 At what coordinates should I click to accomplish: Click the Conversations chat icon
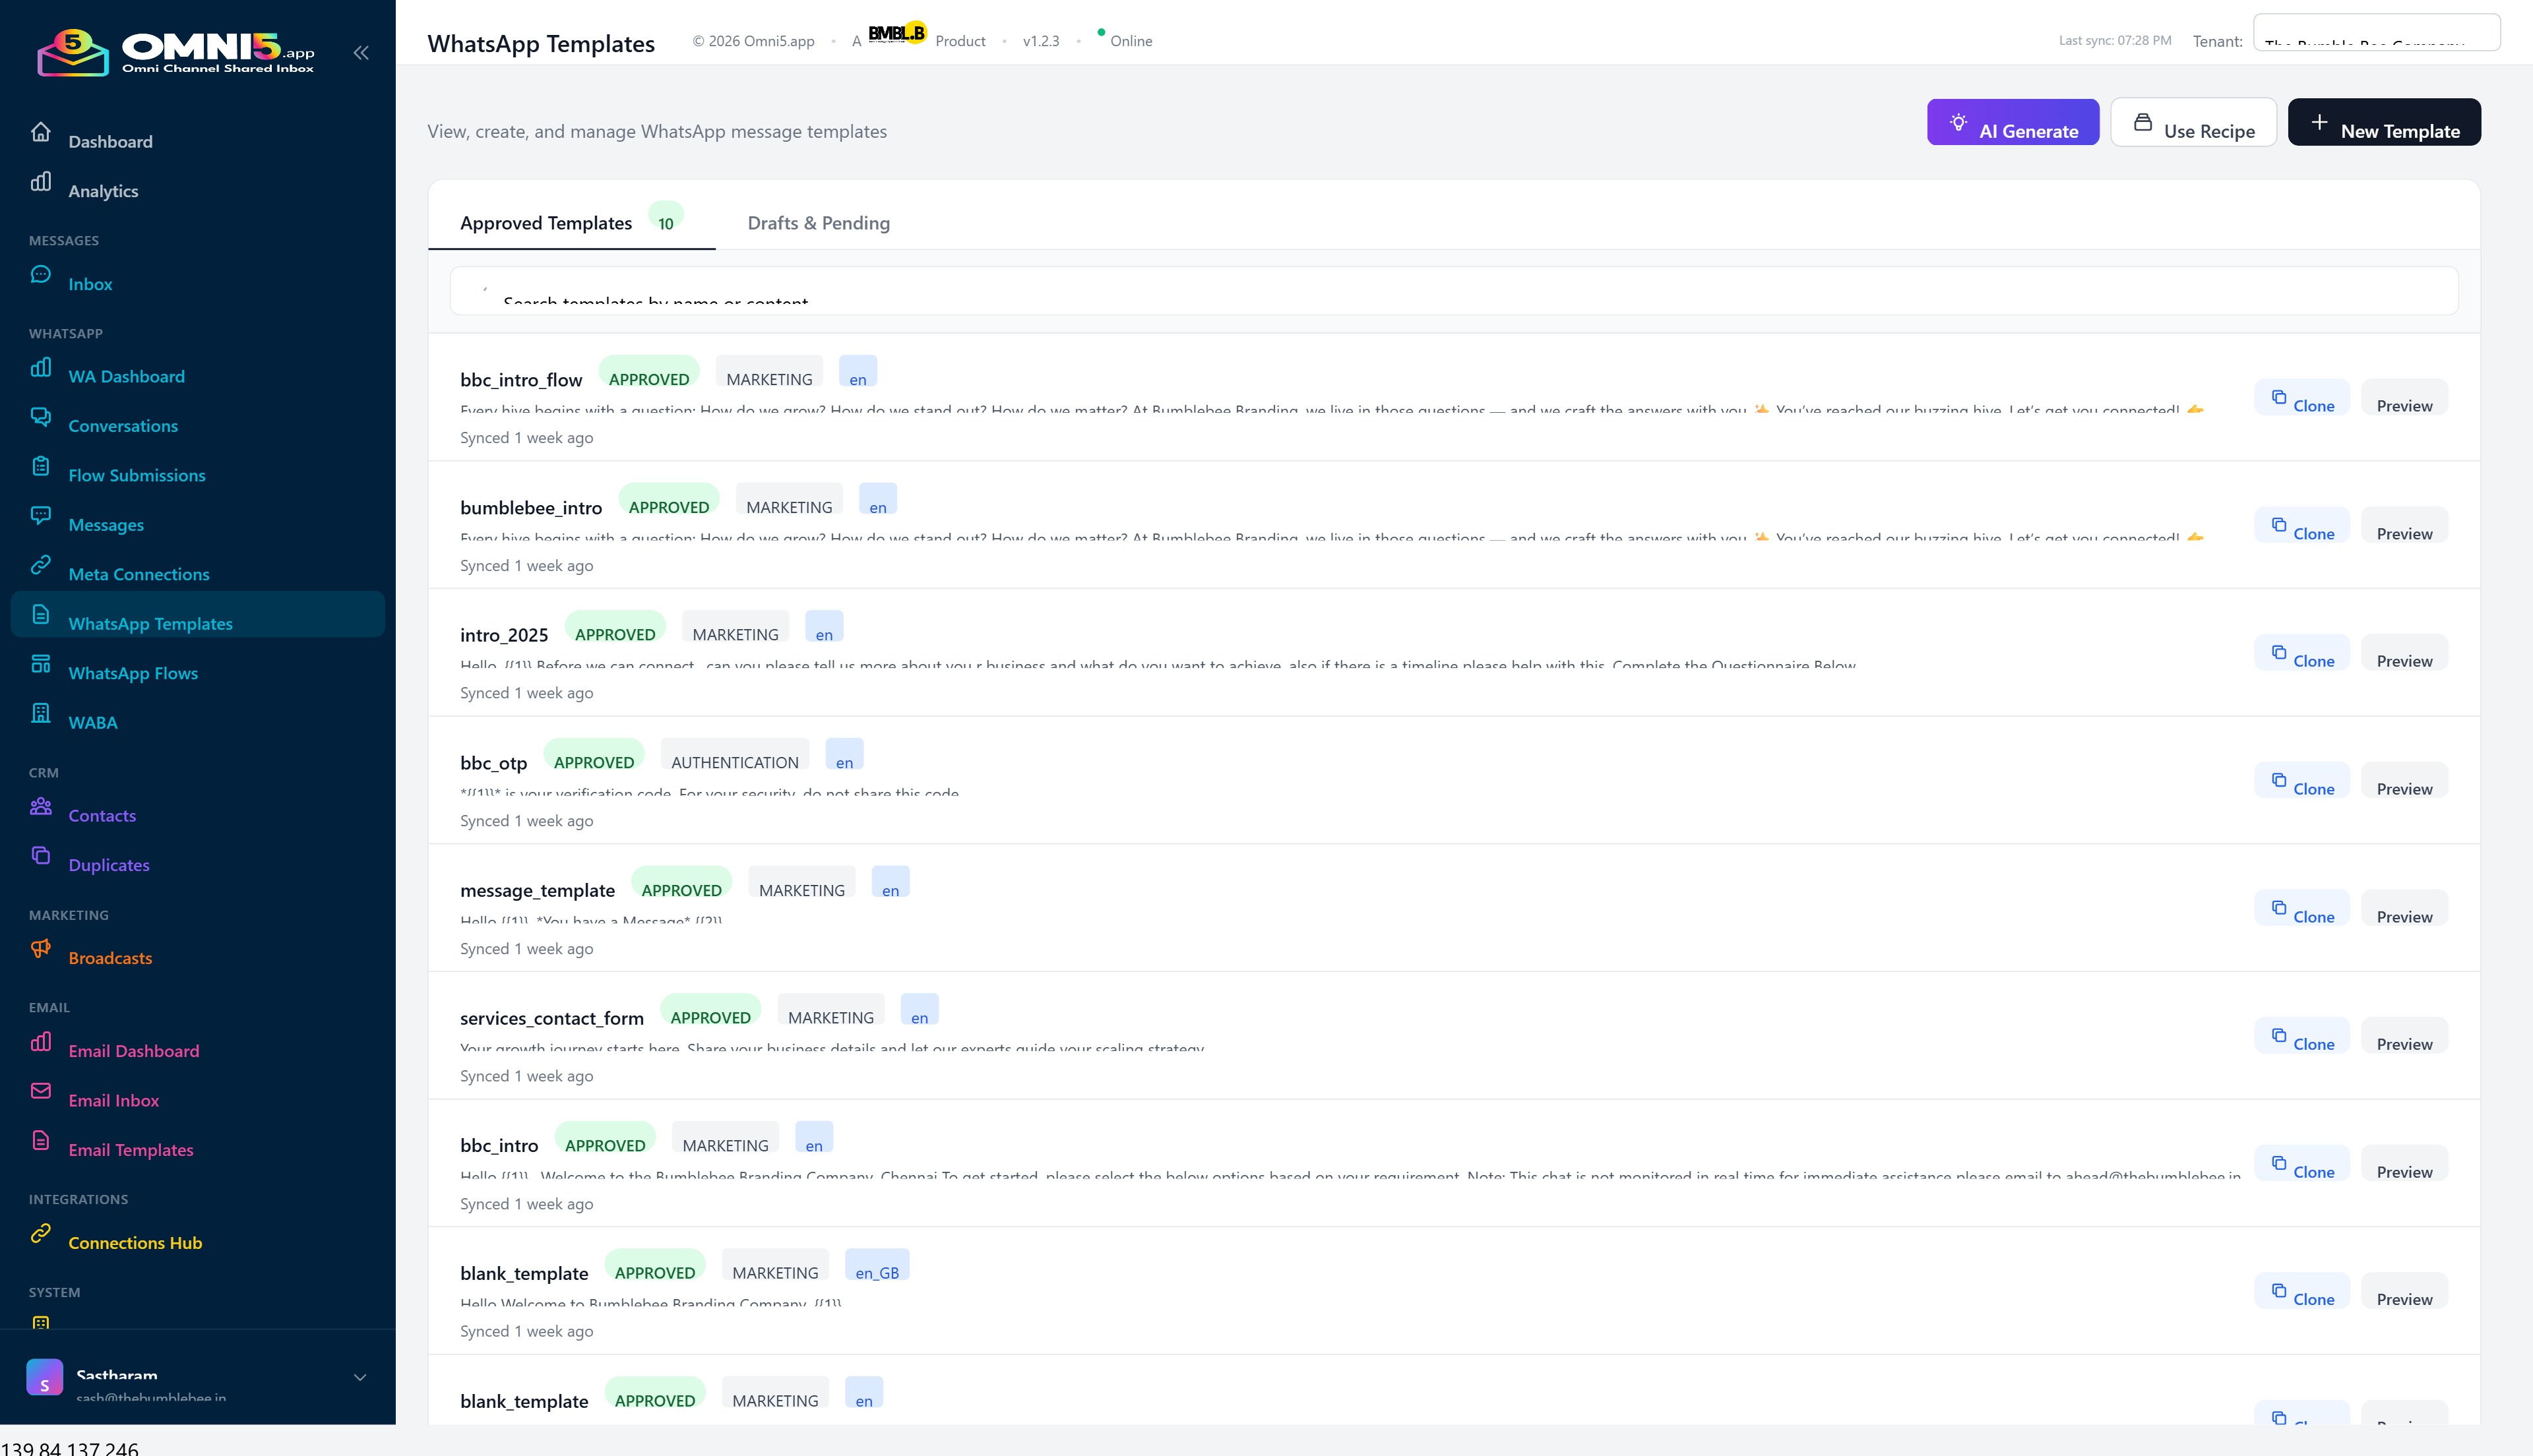41,417
